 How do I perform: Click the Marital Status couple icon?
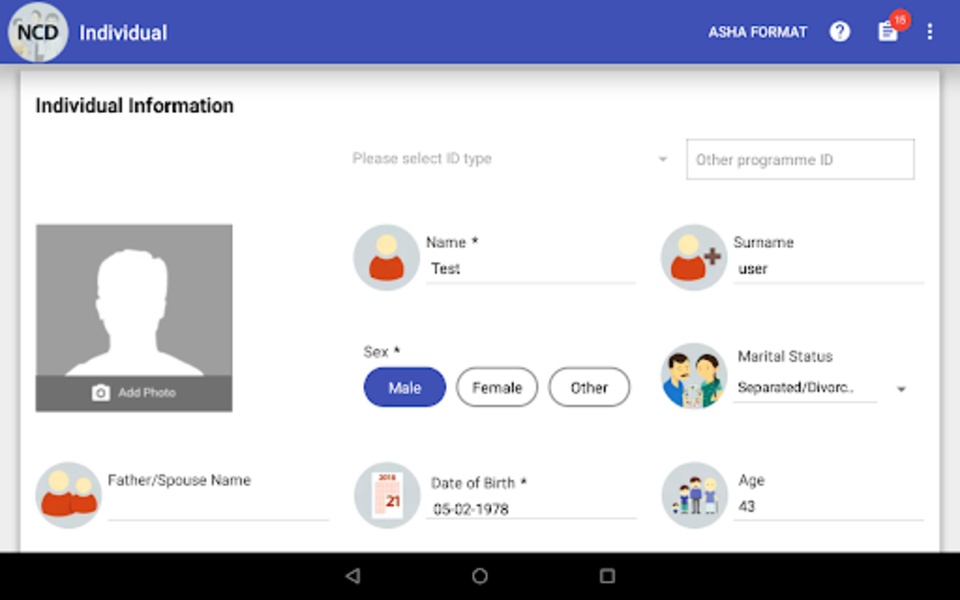coord(694,376)
